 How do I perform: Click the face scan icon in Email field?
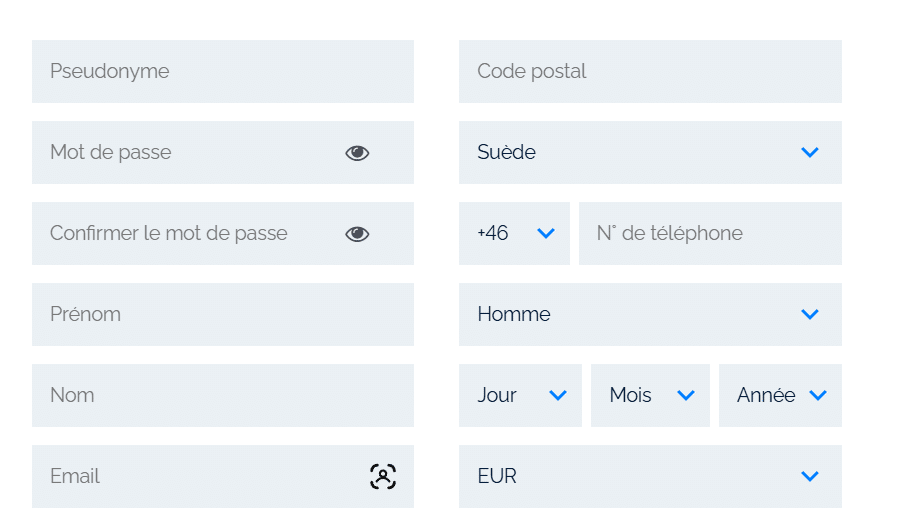pos(383,476)
